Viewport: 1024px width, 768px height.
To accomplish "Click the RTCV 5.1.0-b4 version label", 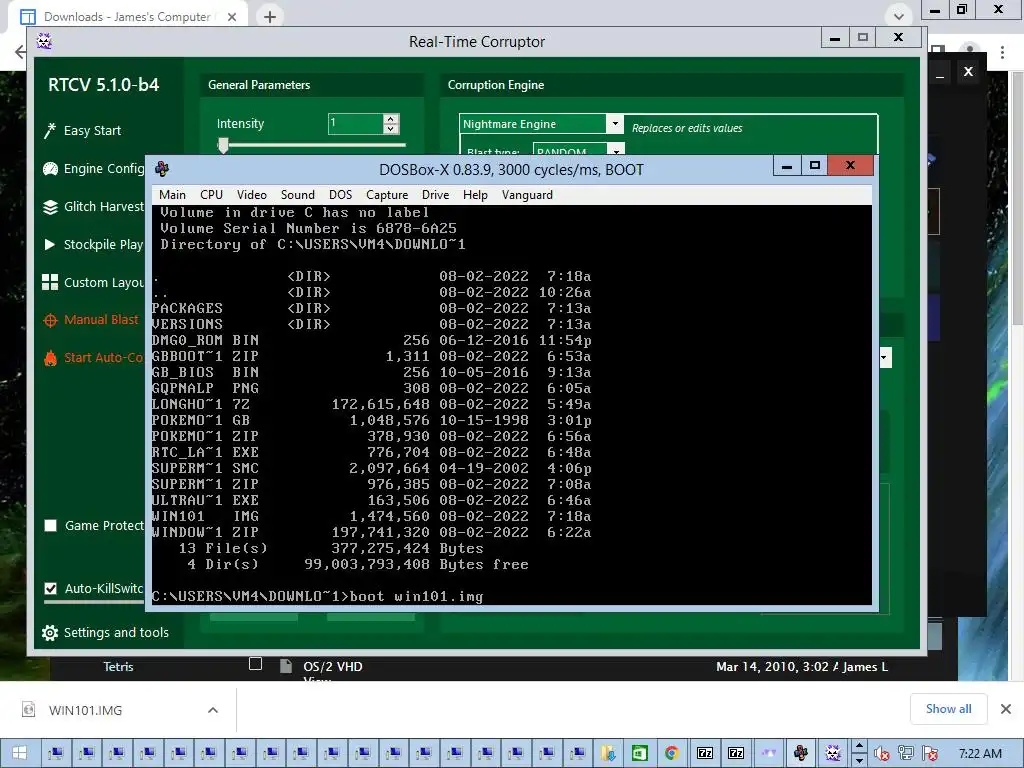I will pyautogui.click(x=103, y=84).
